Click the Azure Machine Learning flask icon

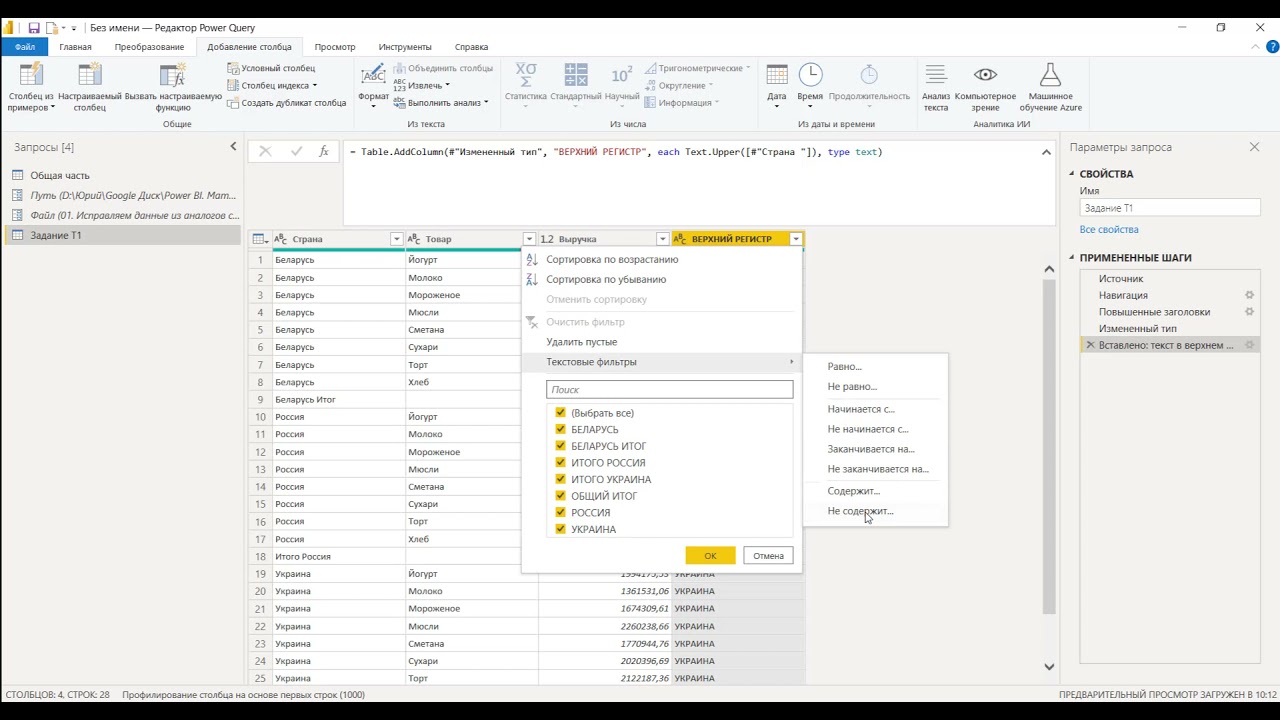click(x=1050, y=75)
